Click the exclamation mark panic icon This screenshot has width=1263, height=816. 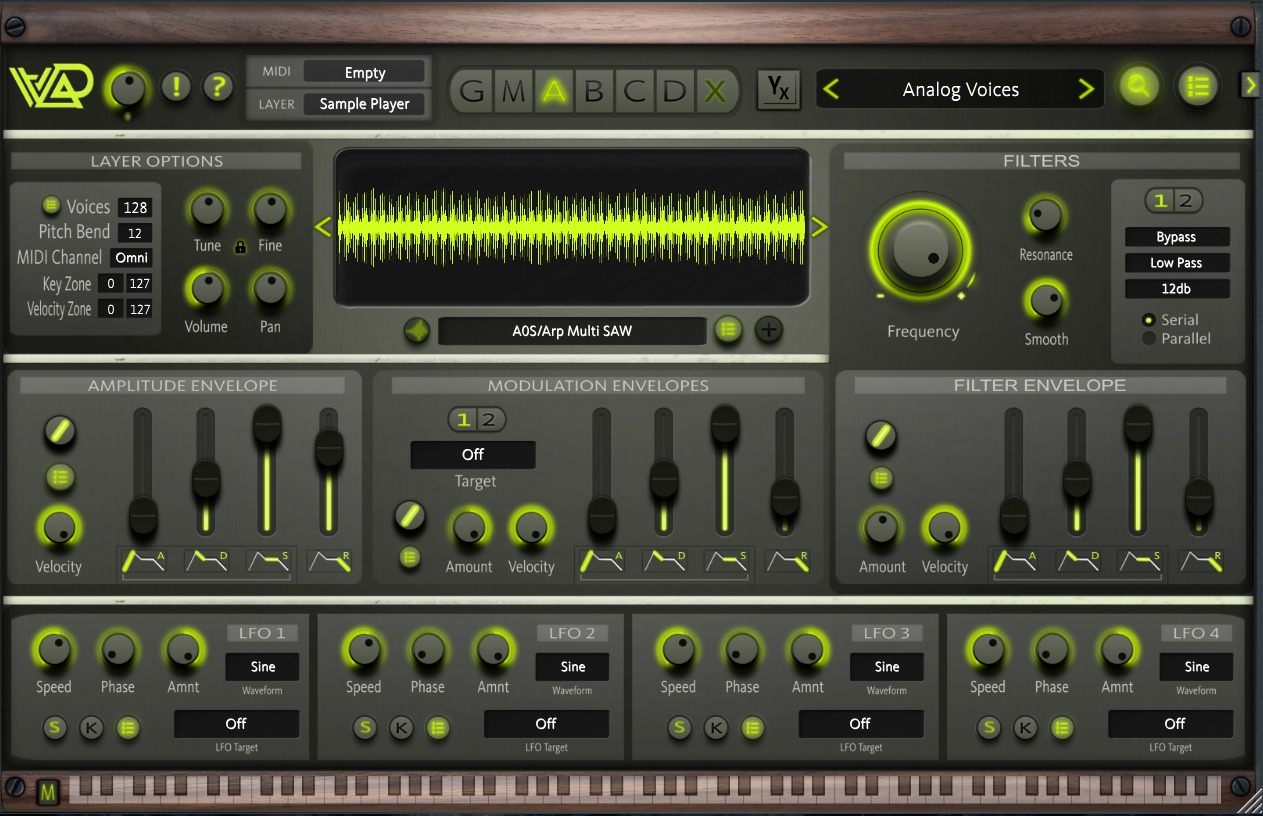coord(176,87)
